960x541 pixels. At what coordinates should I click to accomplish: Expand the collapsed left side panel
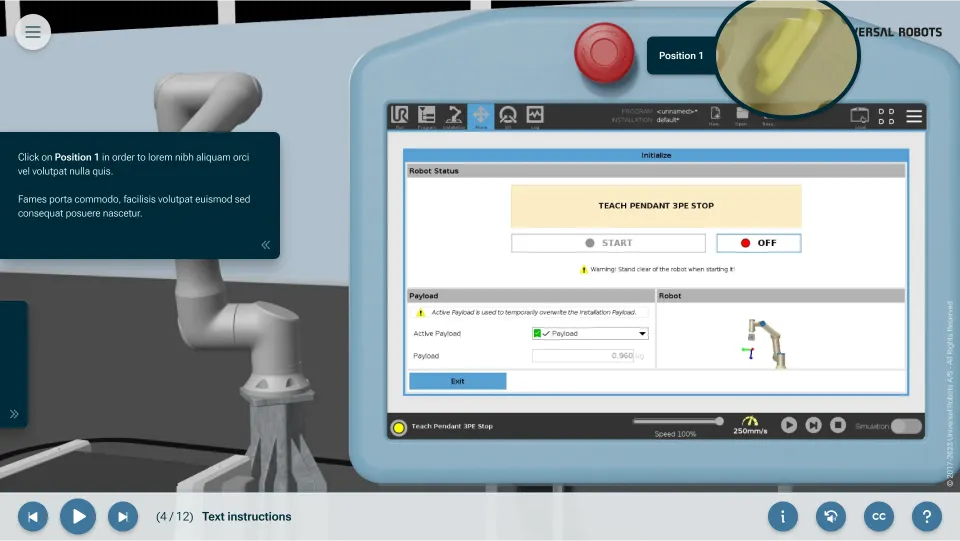(14, 414)
